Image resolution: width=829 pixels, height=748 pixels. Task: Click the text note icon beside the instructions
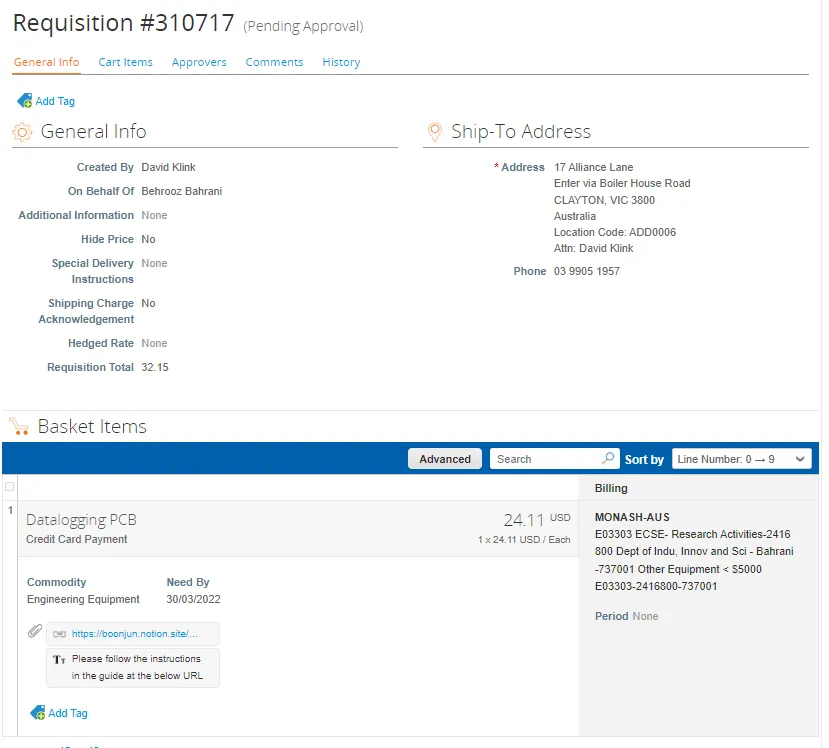point(59,660)
